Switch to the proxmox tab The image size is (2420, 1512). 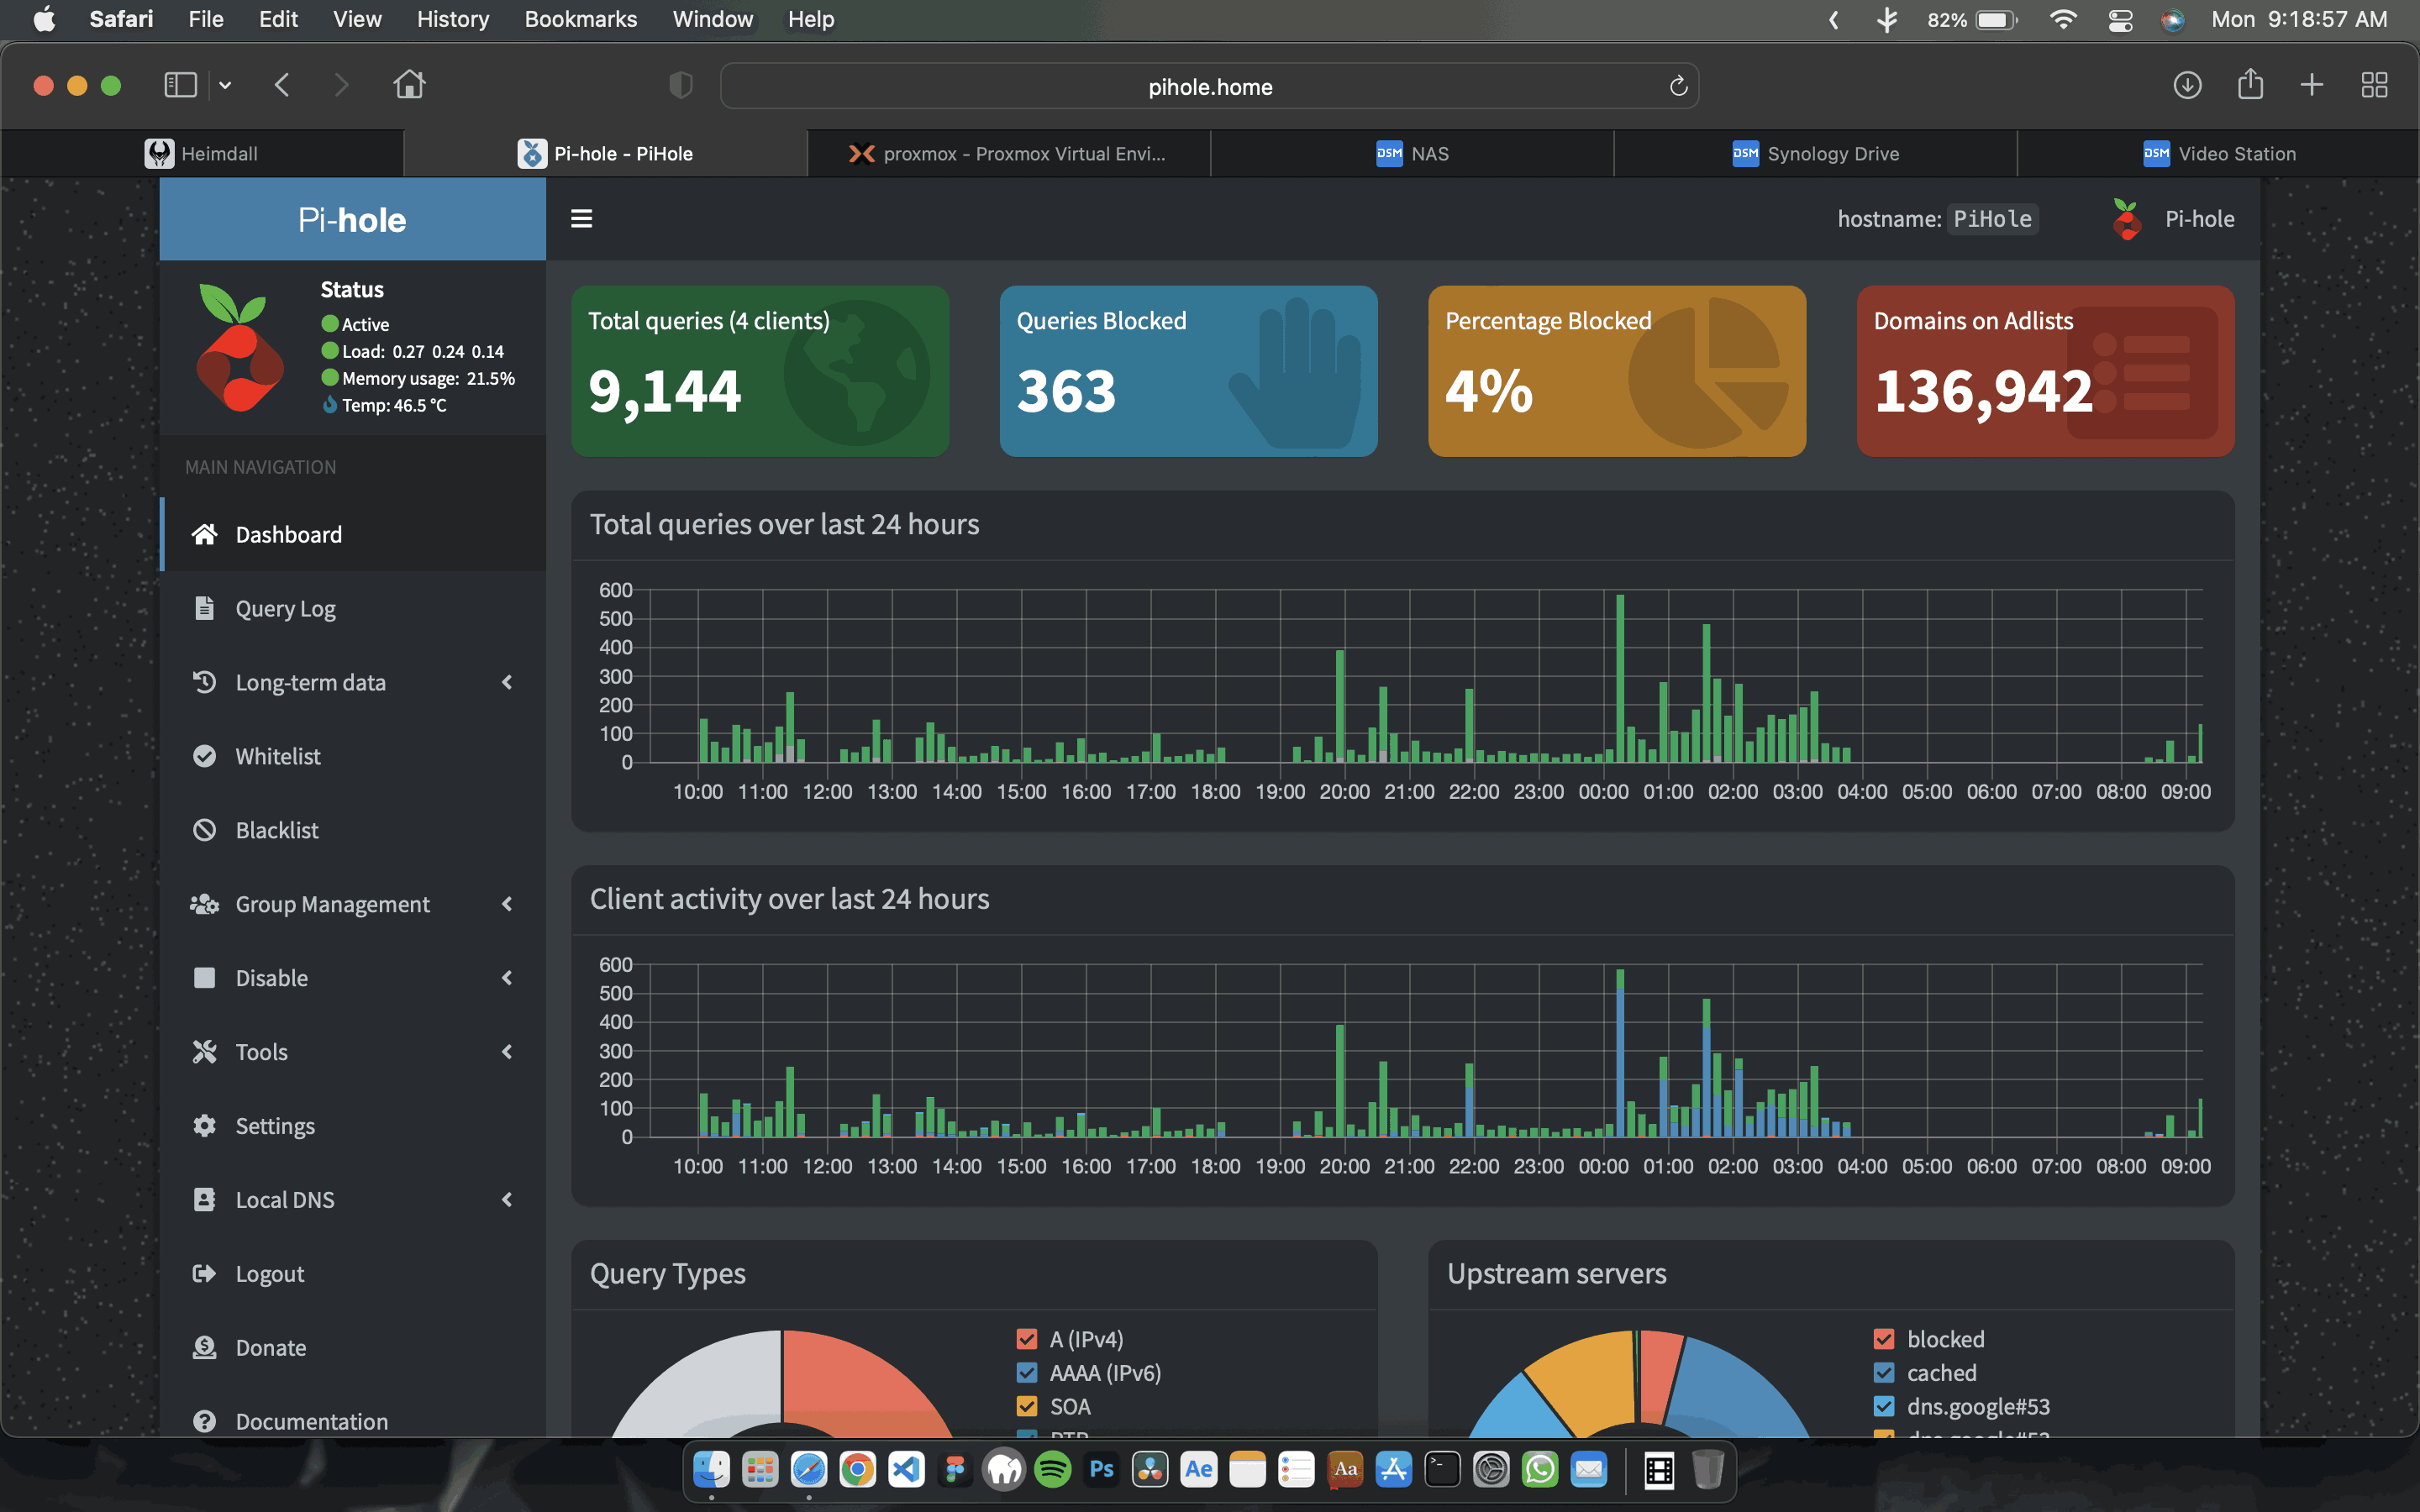[1008, 153]
